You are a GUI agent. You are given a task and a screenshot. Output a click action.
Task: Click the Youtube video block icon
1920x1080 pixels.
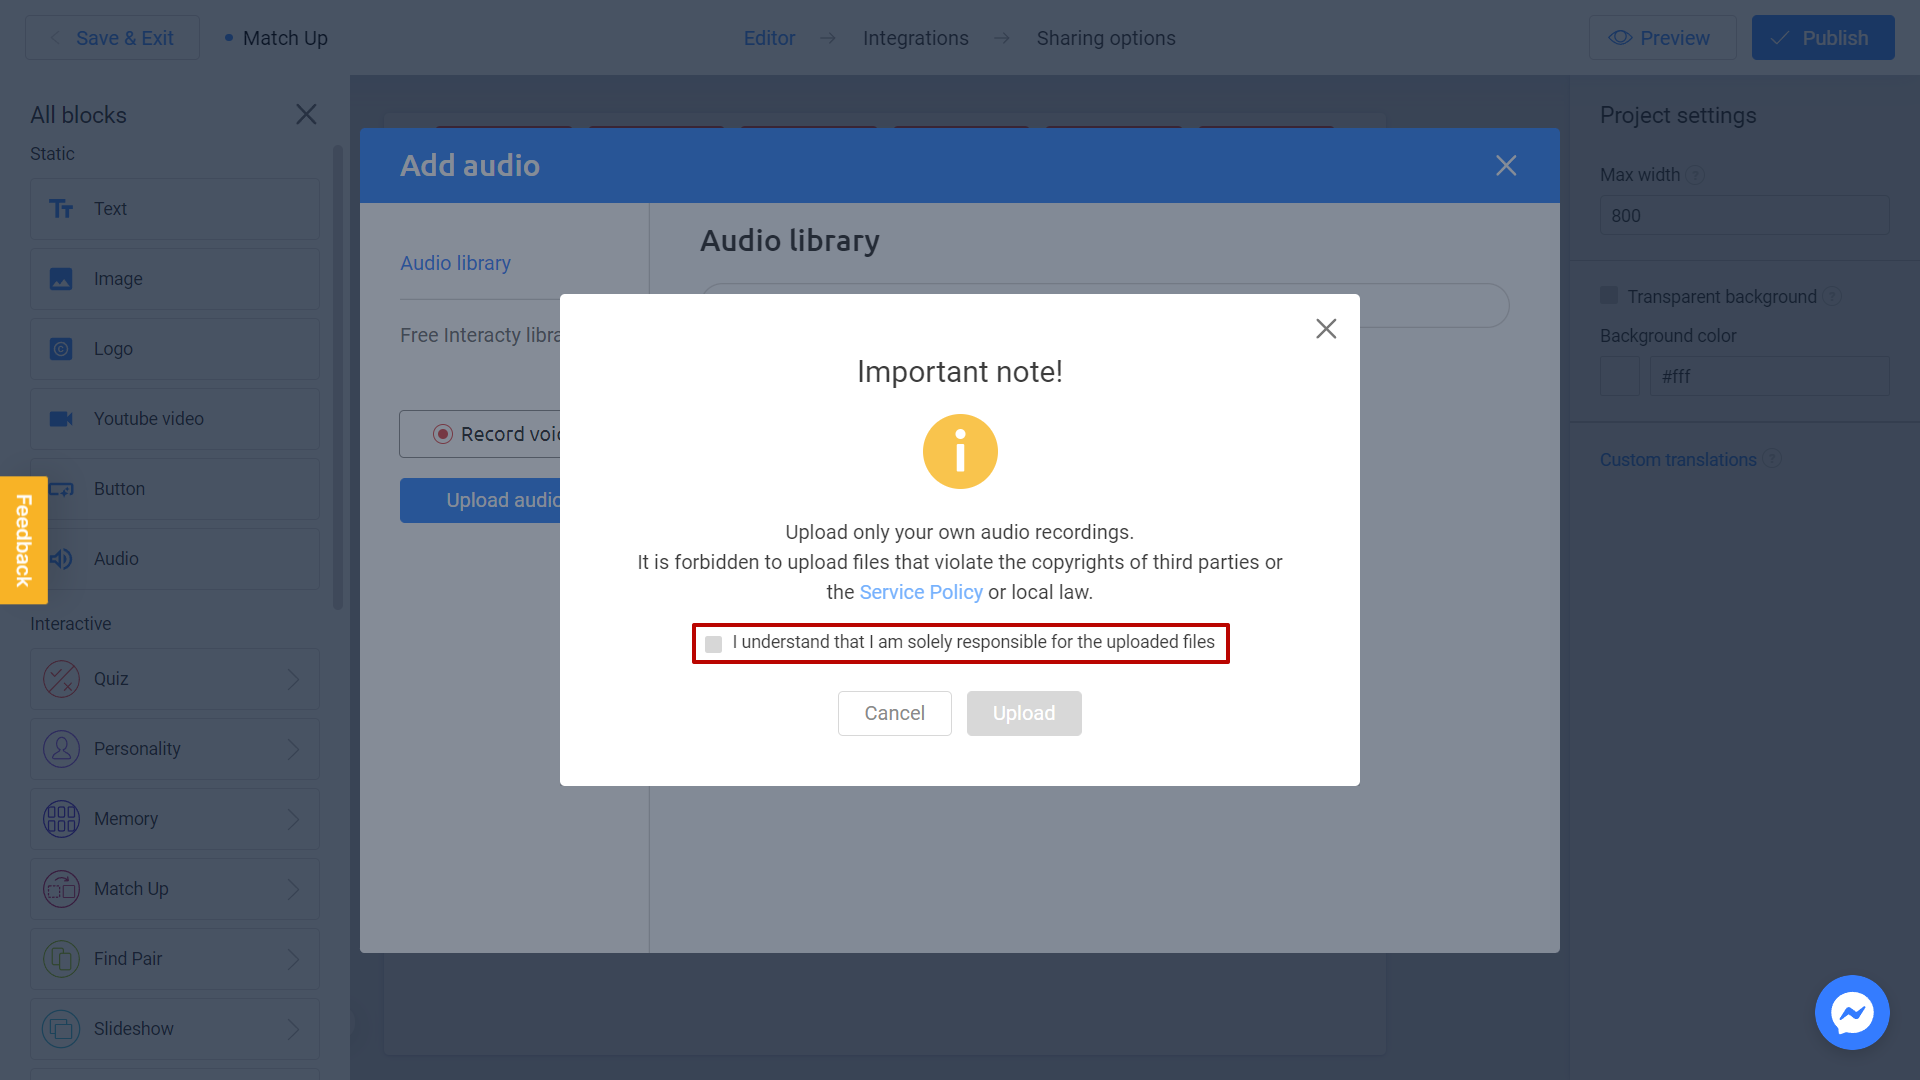point(62,418)
